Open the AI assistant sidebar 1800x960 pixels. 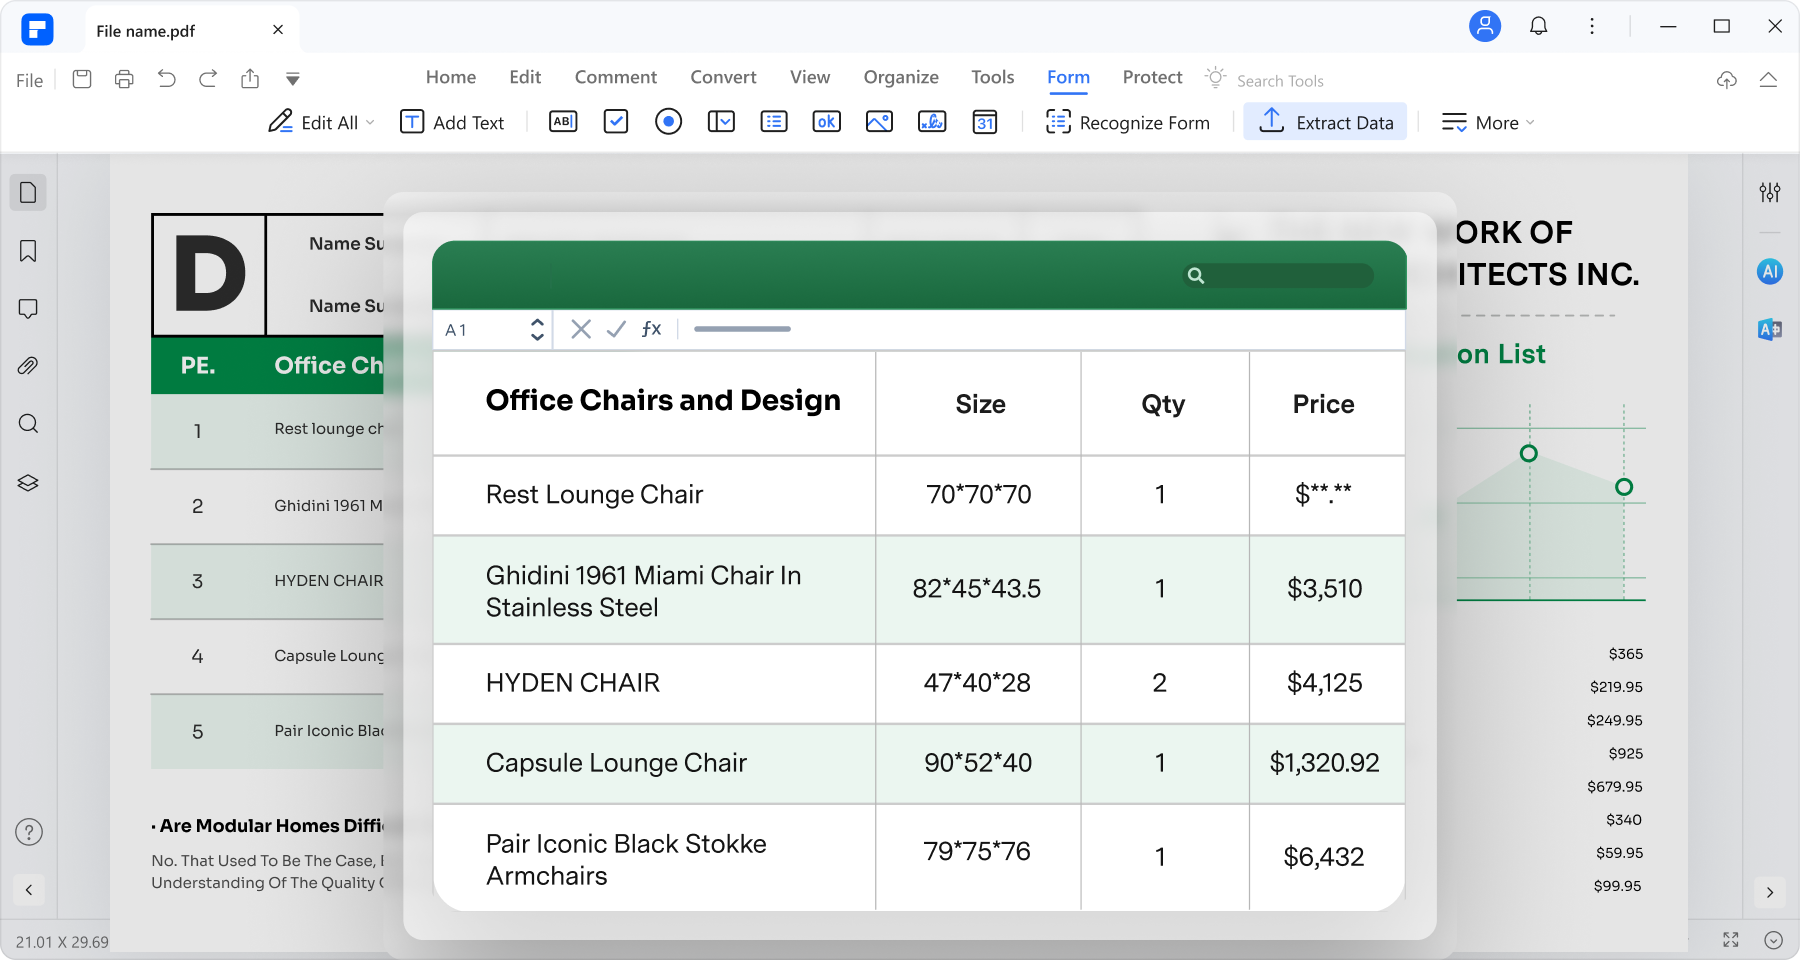click(x=1769, y=271)
